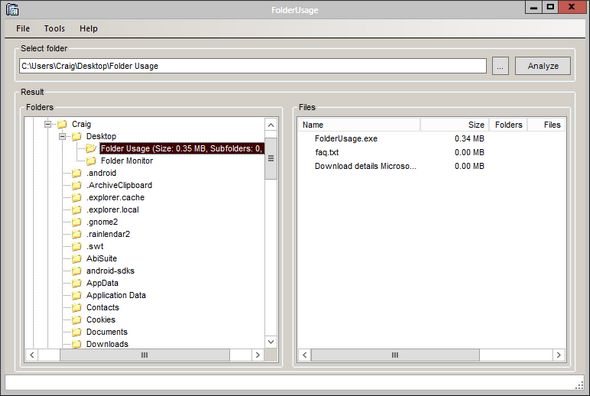Click the .swt folder icon
This screenshot has height=396, width=590.
pyautogui.click(x=76, y=246)
